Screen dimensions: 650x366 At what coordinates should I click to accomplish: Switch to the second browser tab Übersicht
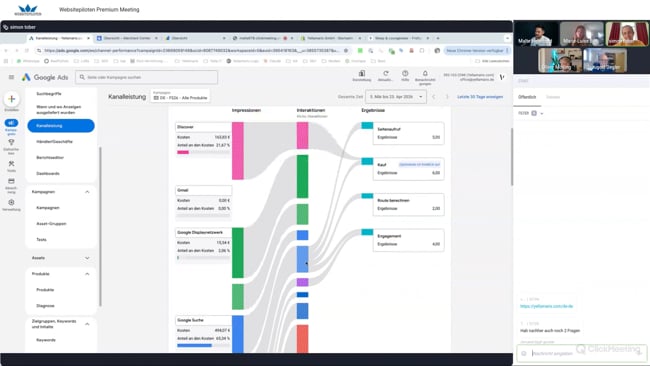click(x=127, y=38)
